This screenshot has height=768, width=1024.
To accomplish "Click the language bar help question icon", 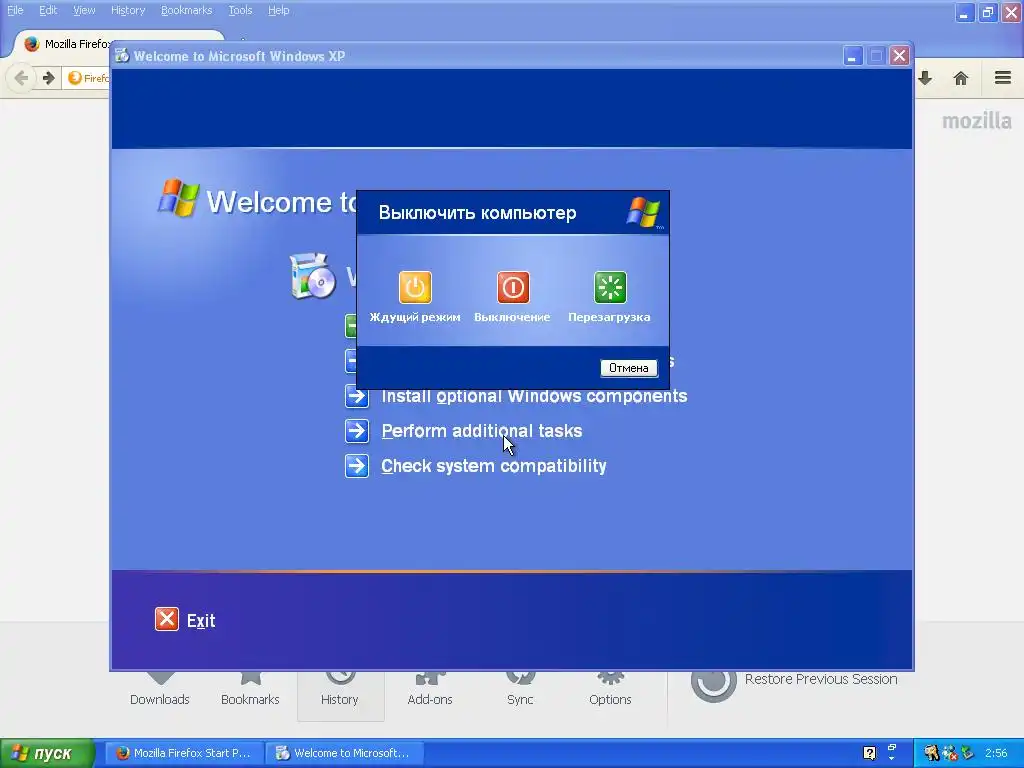I will (869, 753).
